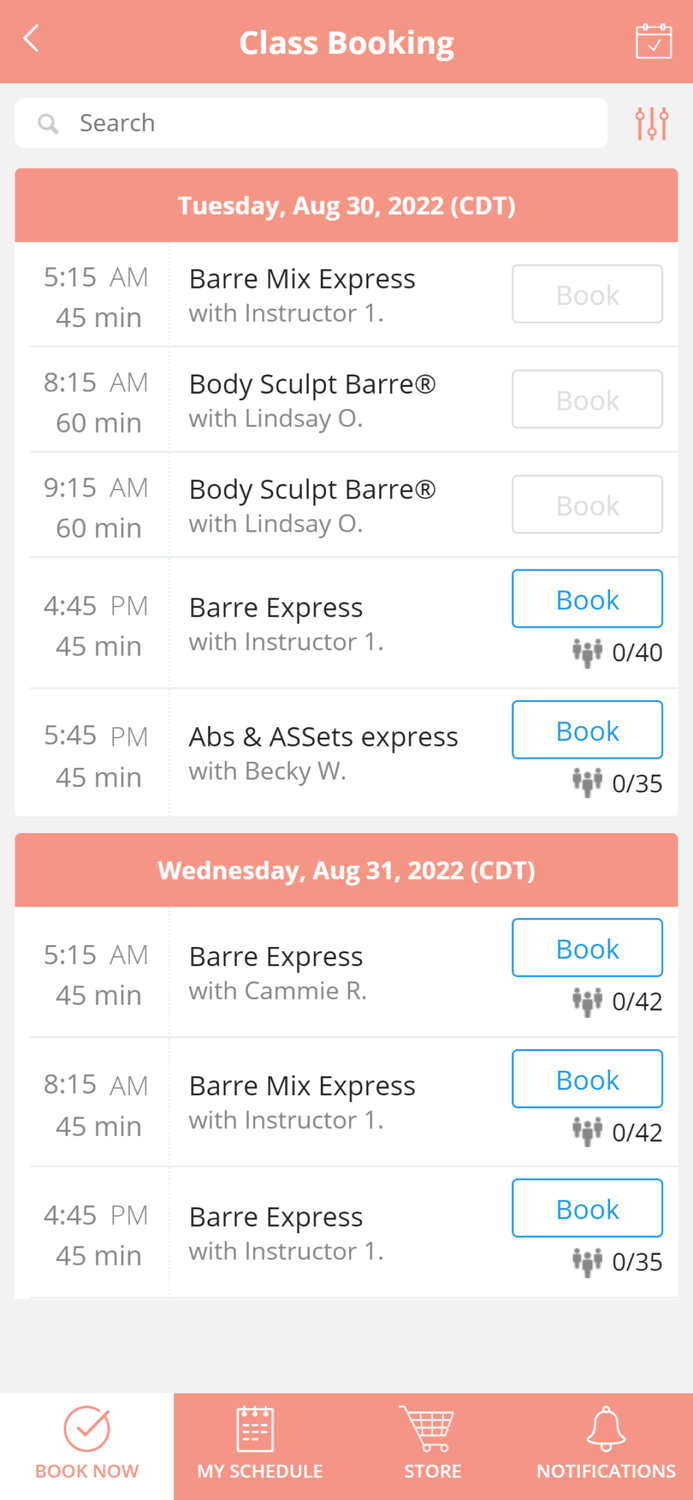Book the 8:15 AM Barre Mix Express on Wednesday
This screenshot has height=1500, width=693.
tap(587, 1078)
